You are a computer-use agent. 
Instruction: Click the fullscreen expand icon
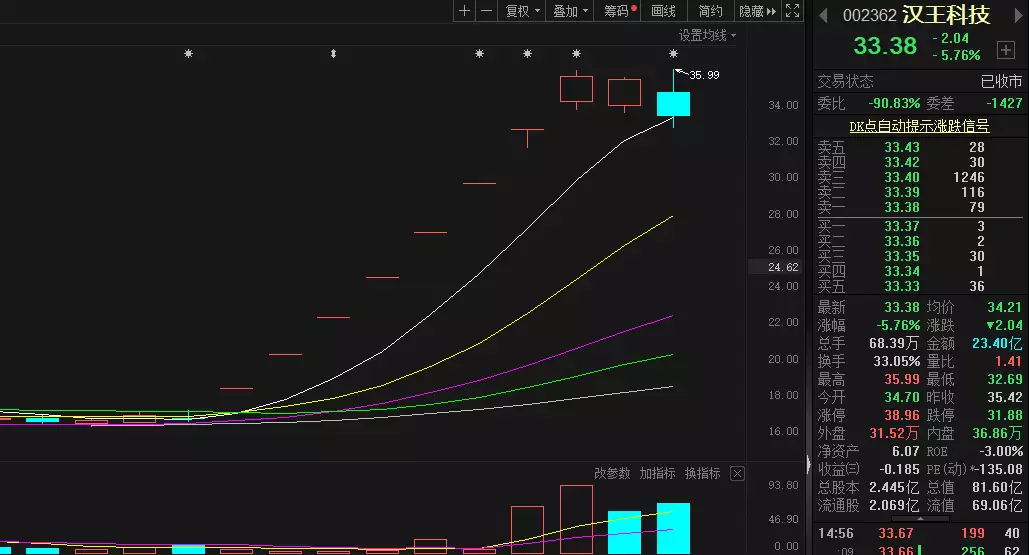pos(792,11)
